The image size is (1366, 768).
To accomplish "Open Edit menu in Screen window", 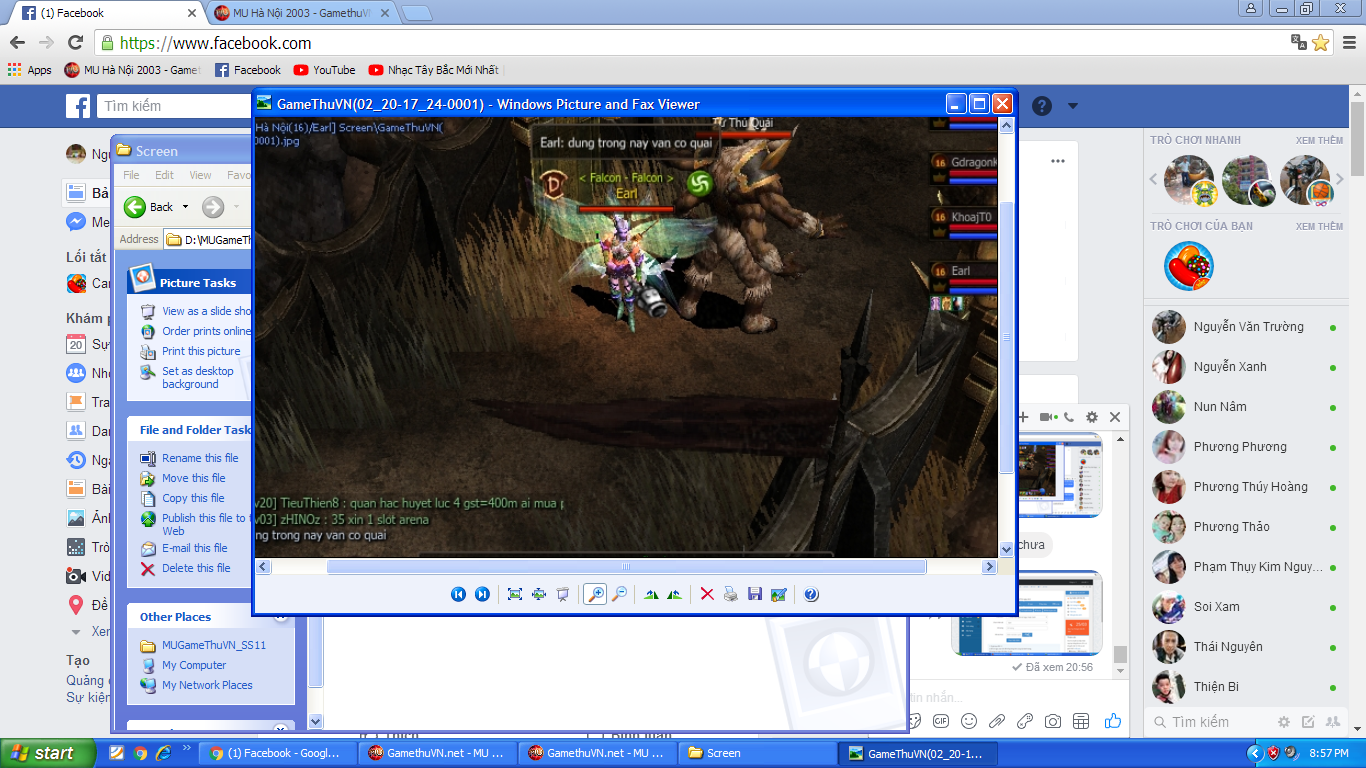I will (164, 175).
